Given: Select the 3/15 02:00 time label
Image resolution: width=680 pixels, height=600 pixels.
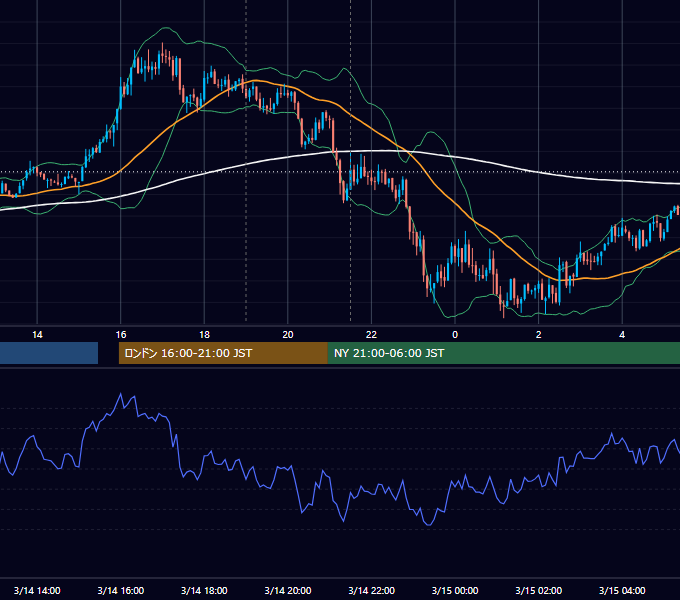Looking at the screenshot, I should [x=539, y=590].
